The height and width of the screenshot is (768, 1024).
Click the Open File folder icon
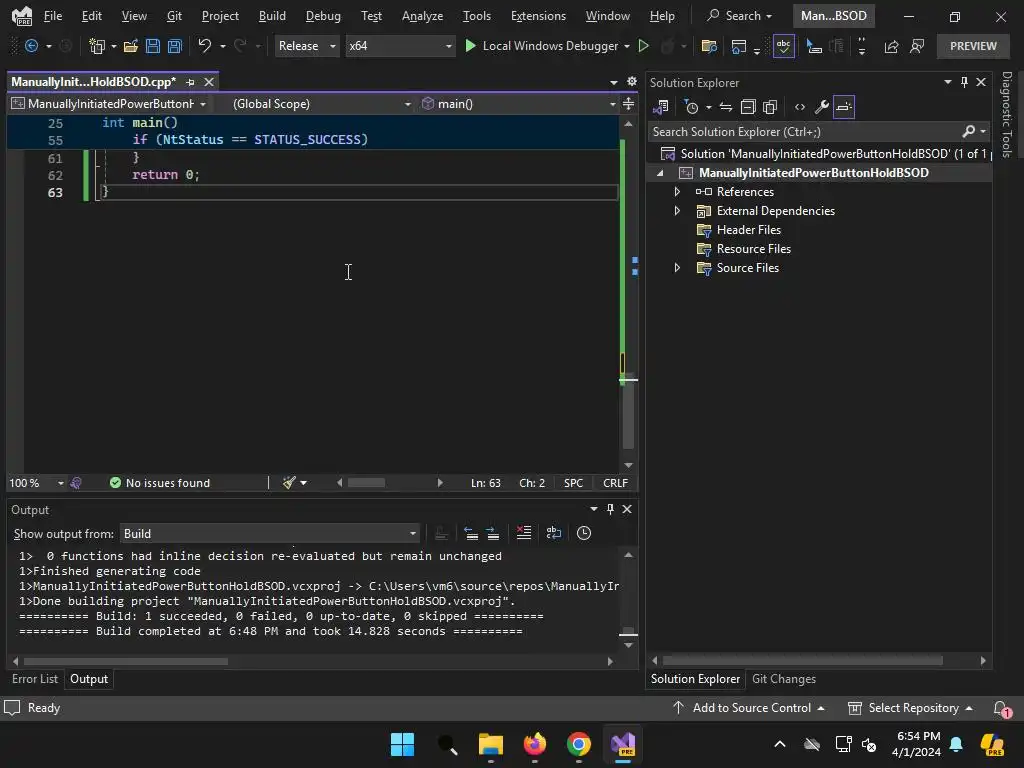131,46
